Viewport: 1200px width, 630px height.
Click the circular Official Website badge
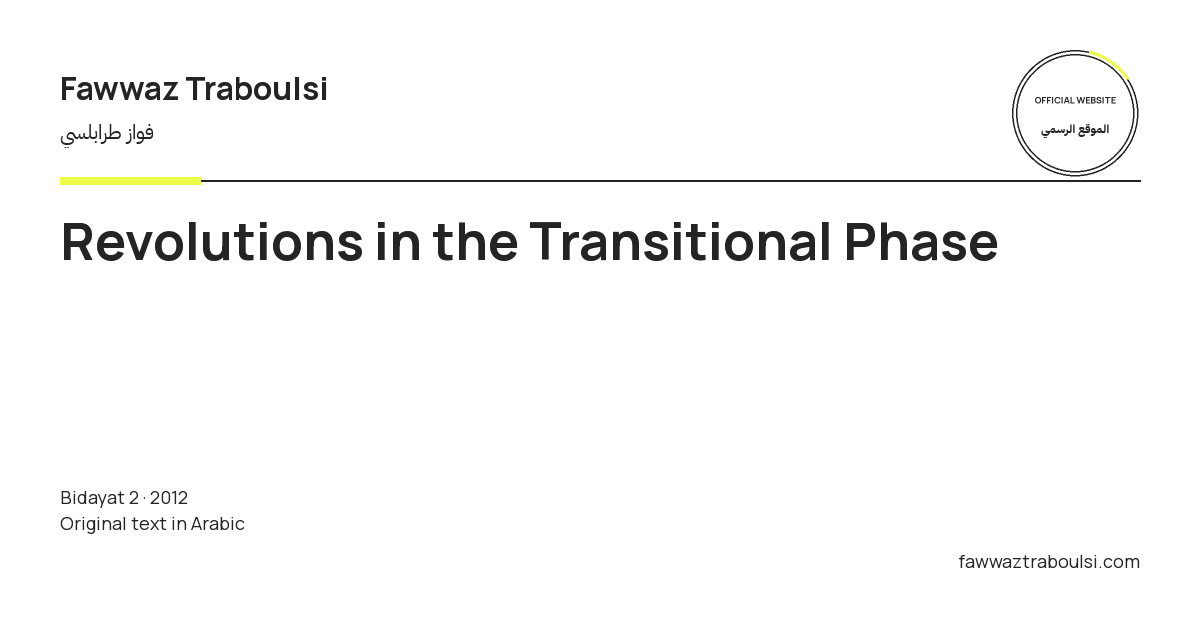pos(1075,113)
